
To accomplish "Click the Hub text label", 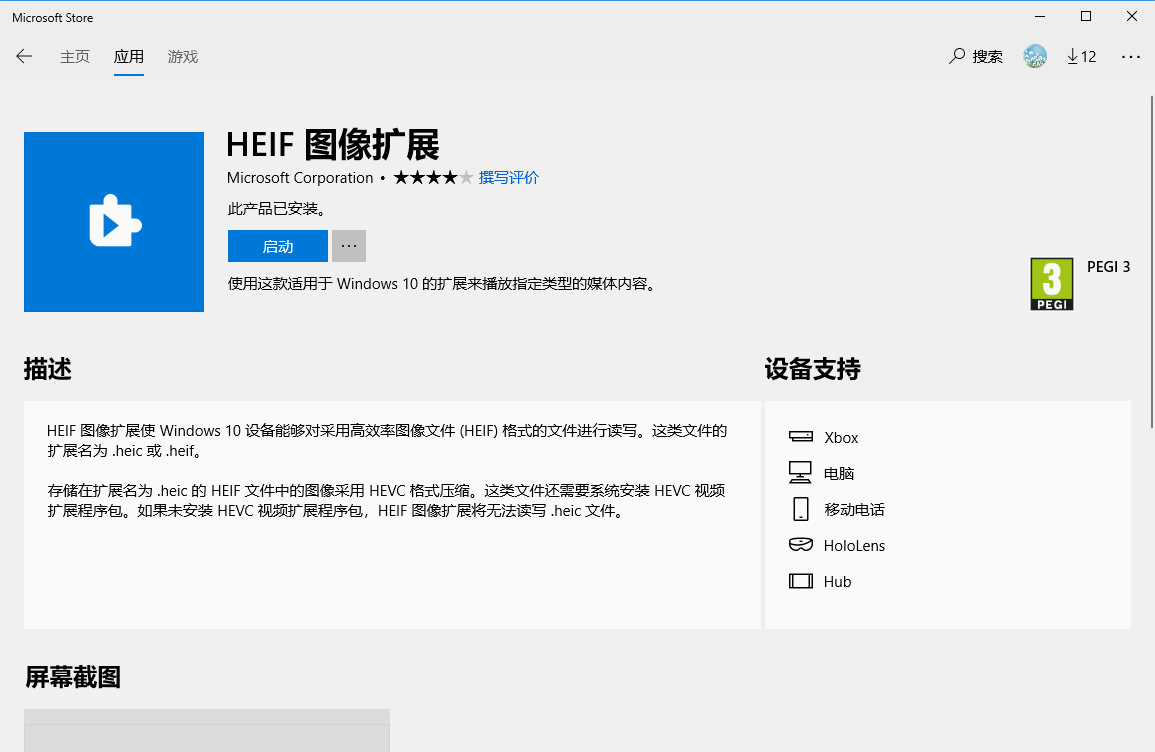I will pyautogui.click(x=838, y=582).
